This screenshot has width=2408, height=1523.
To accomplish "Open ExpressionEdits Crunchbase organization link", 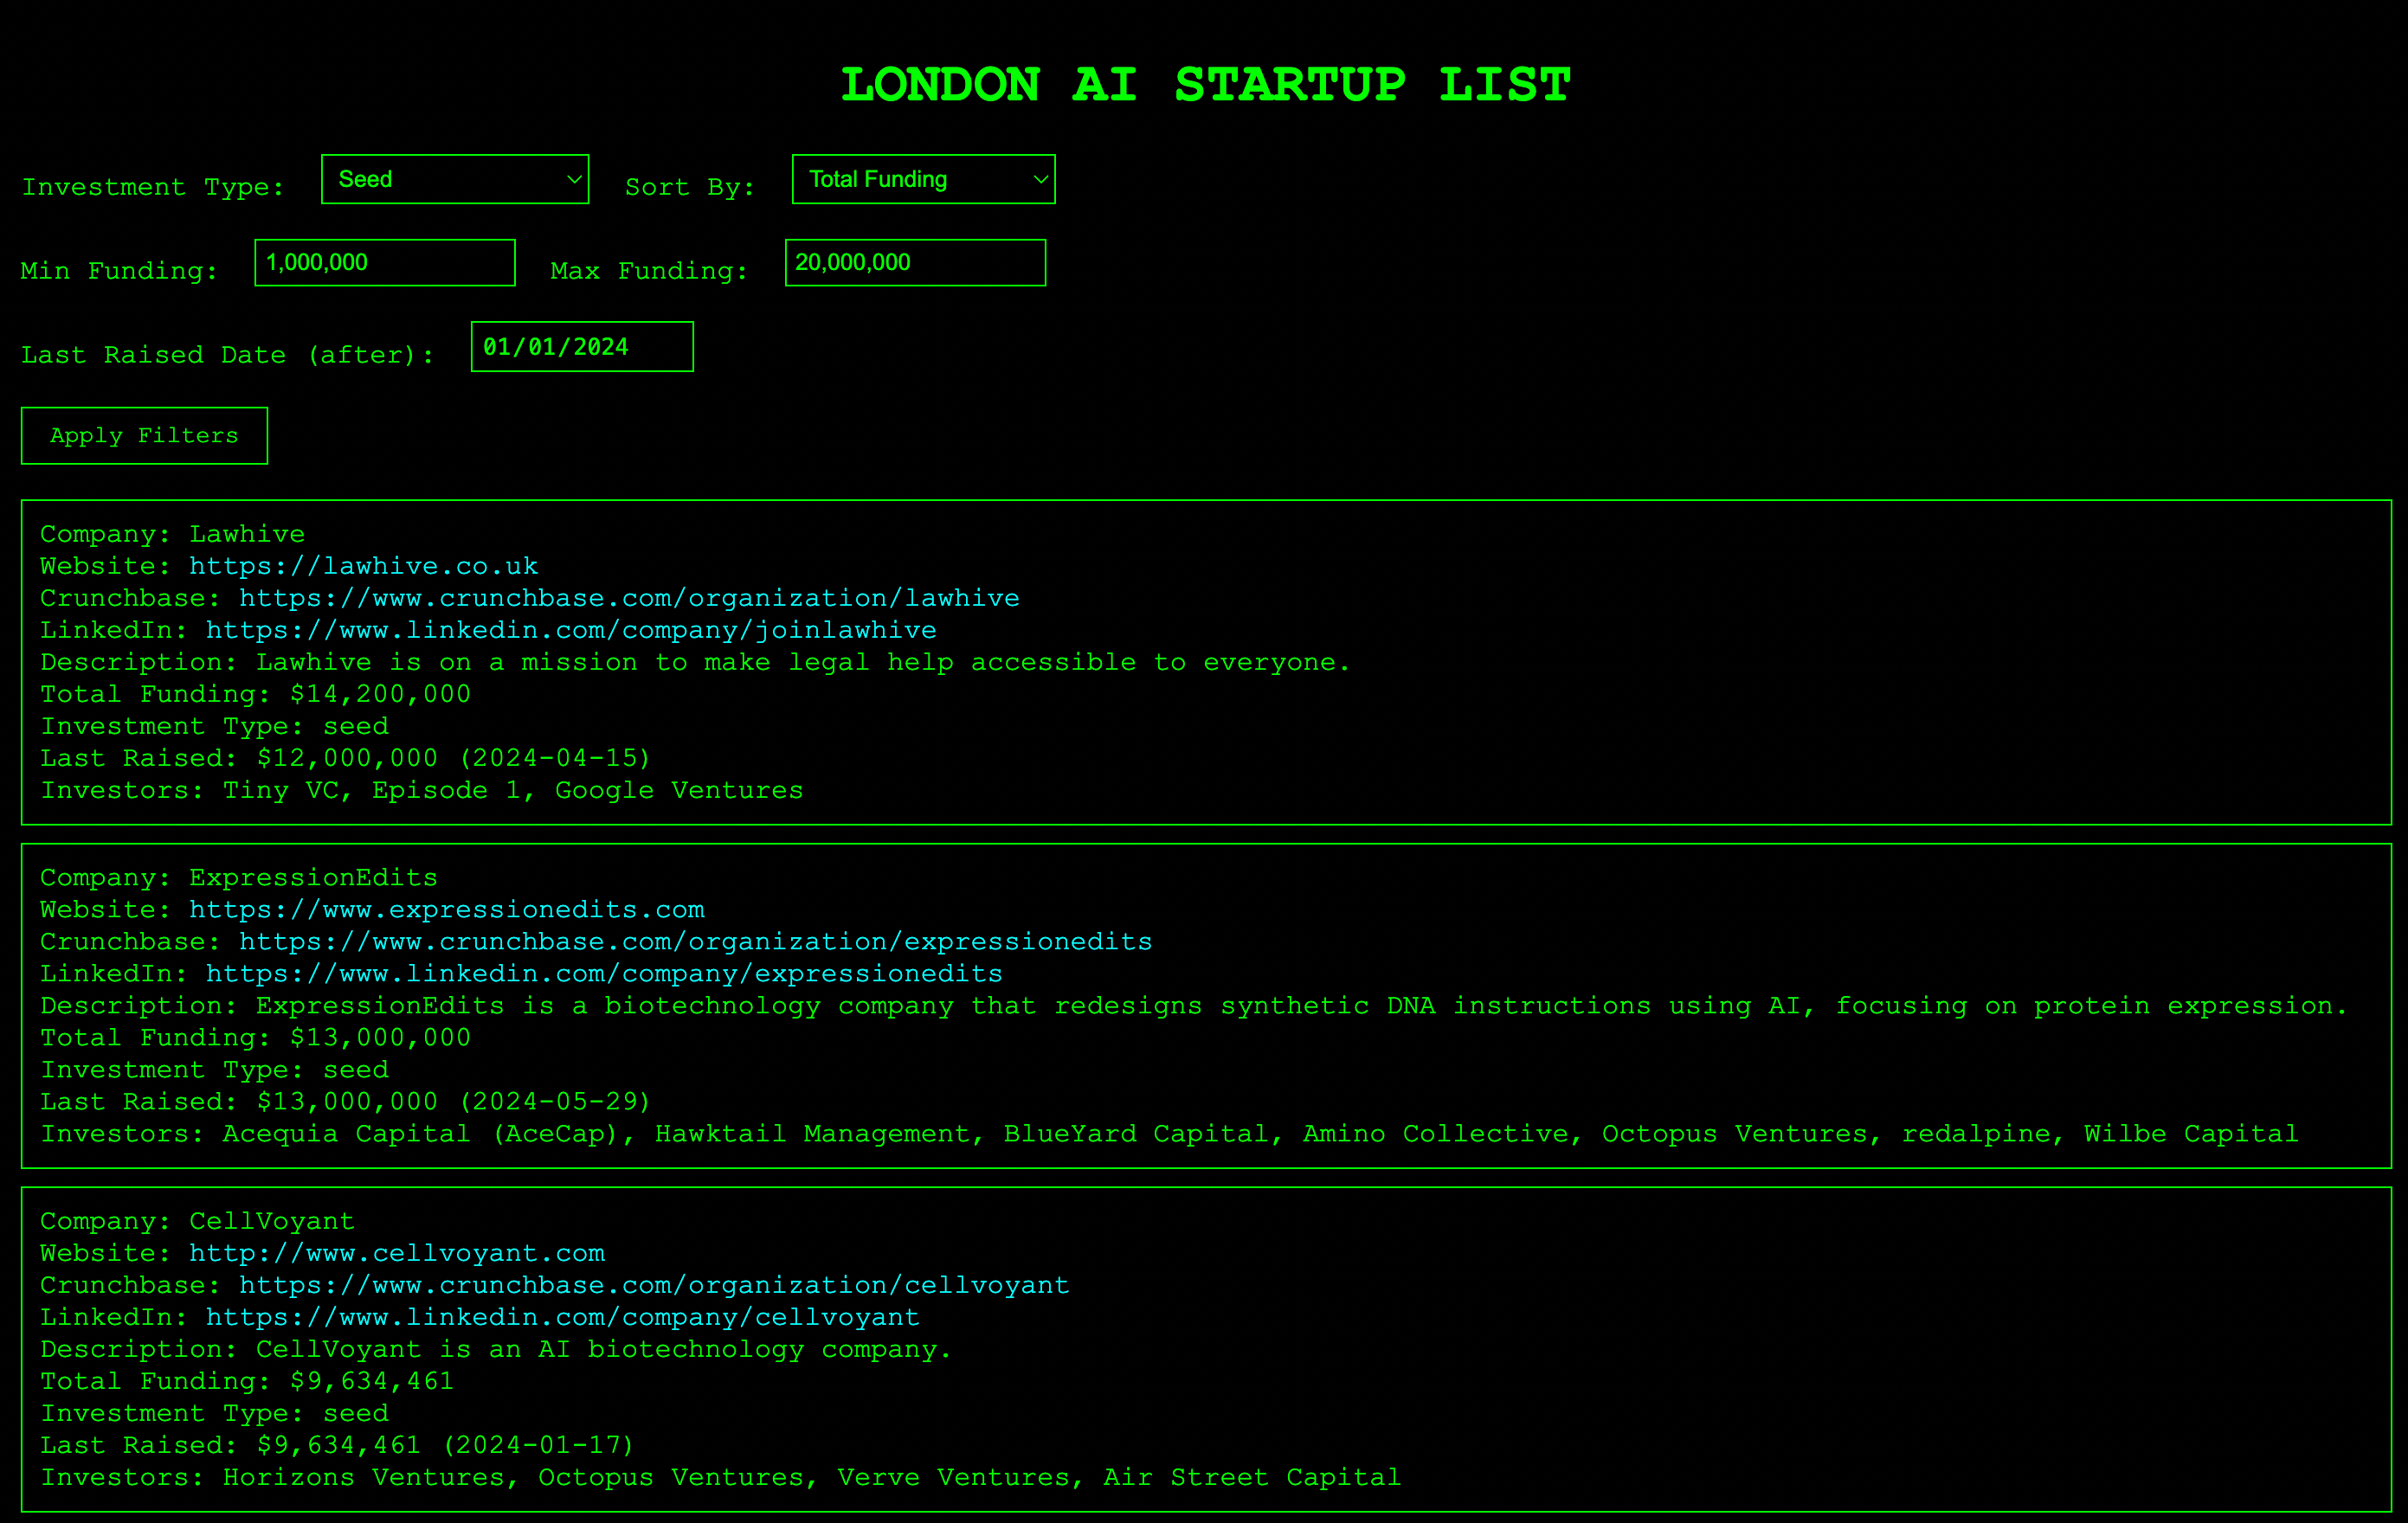I will [x=695, y=942].
